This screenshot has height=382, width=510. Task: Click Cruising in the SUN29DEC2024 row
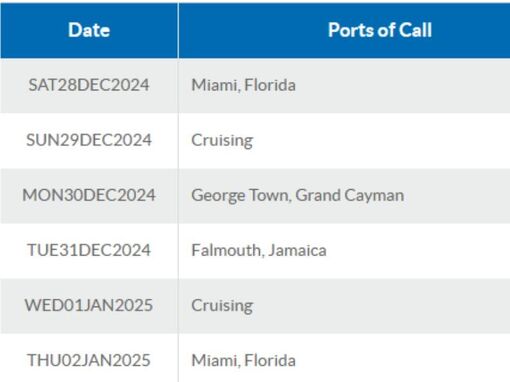pyautogui.click(x=222, y=141)
